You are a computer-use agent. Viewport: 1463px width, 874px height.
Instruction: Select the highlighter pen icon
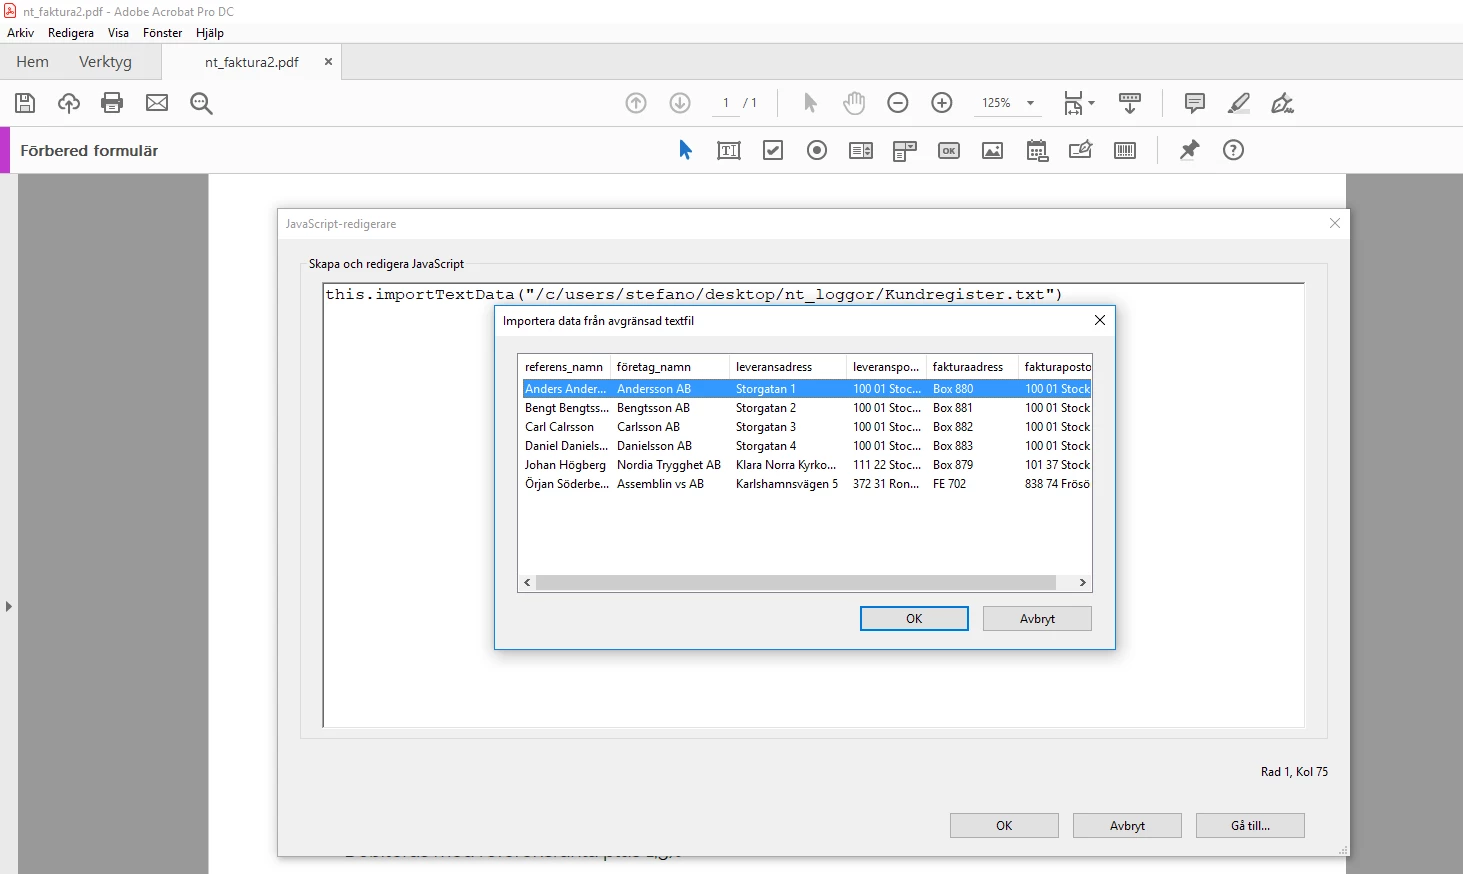[1239, 103]
